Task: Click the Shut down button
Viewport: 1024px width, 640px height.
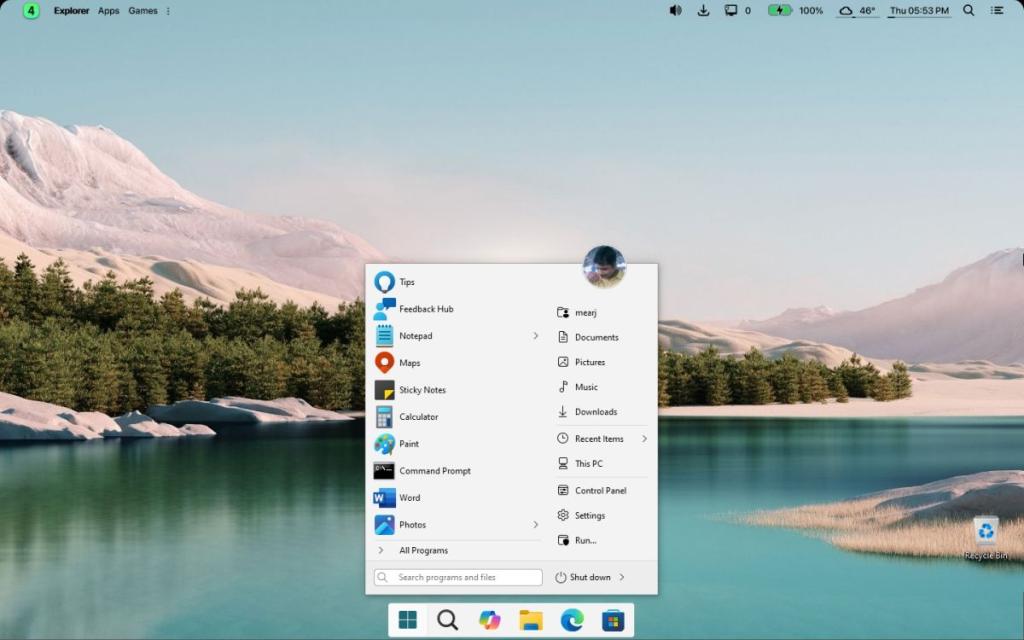Action: (583, 577)
